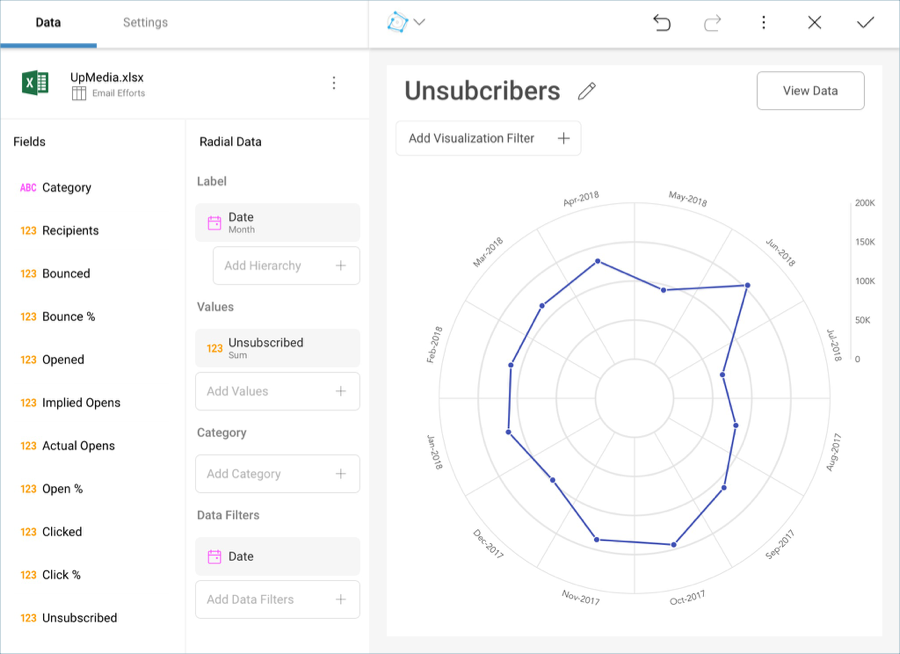Open the Add Values placeholder

277,391
